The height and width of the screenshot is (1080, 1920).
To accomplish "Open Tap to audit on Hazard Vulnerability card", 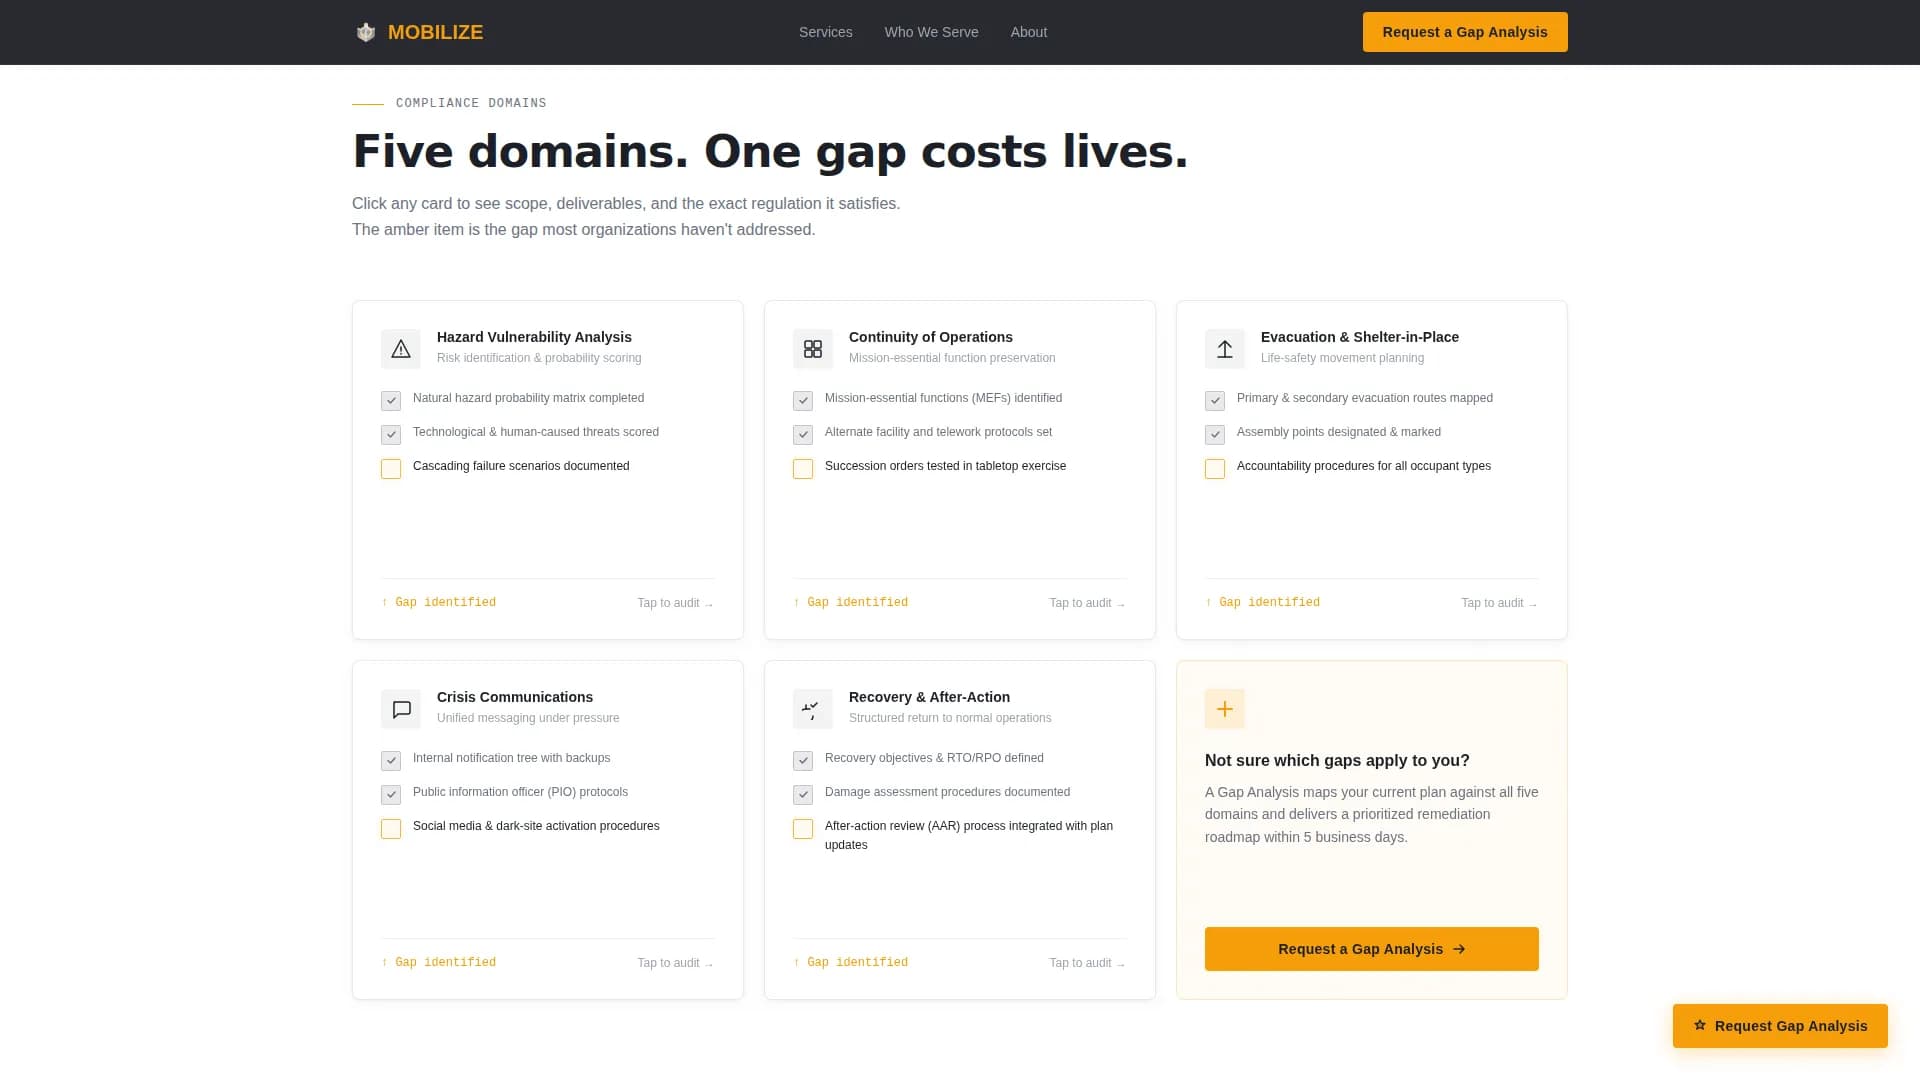I will point(675,603).
